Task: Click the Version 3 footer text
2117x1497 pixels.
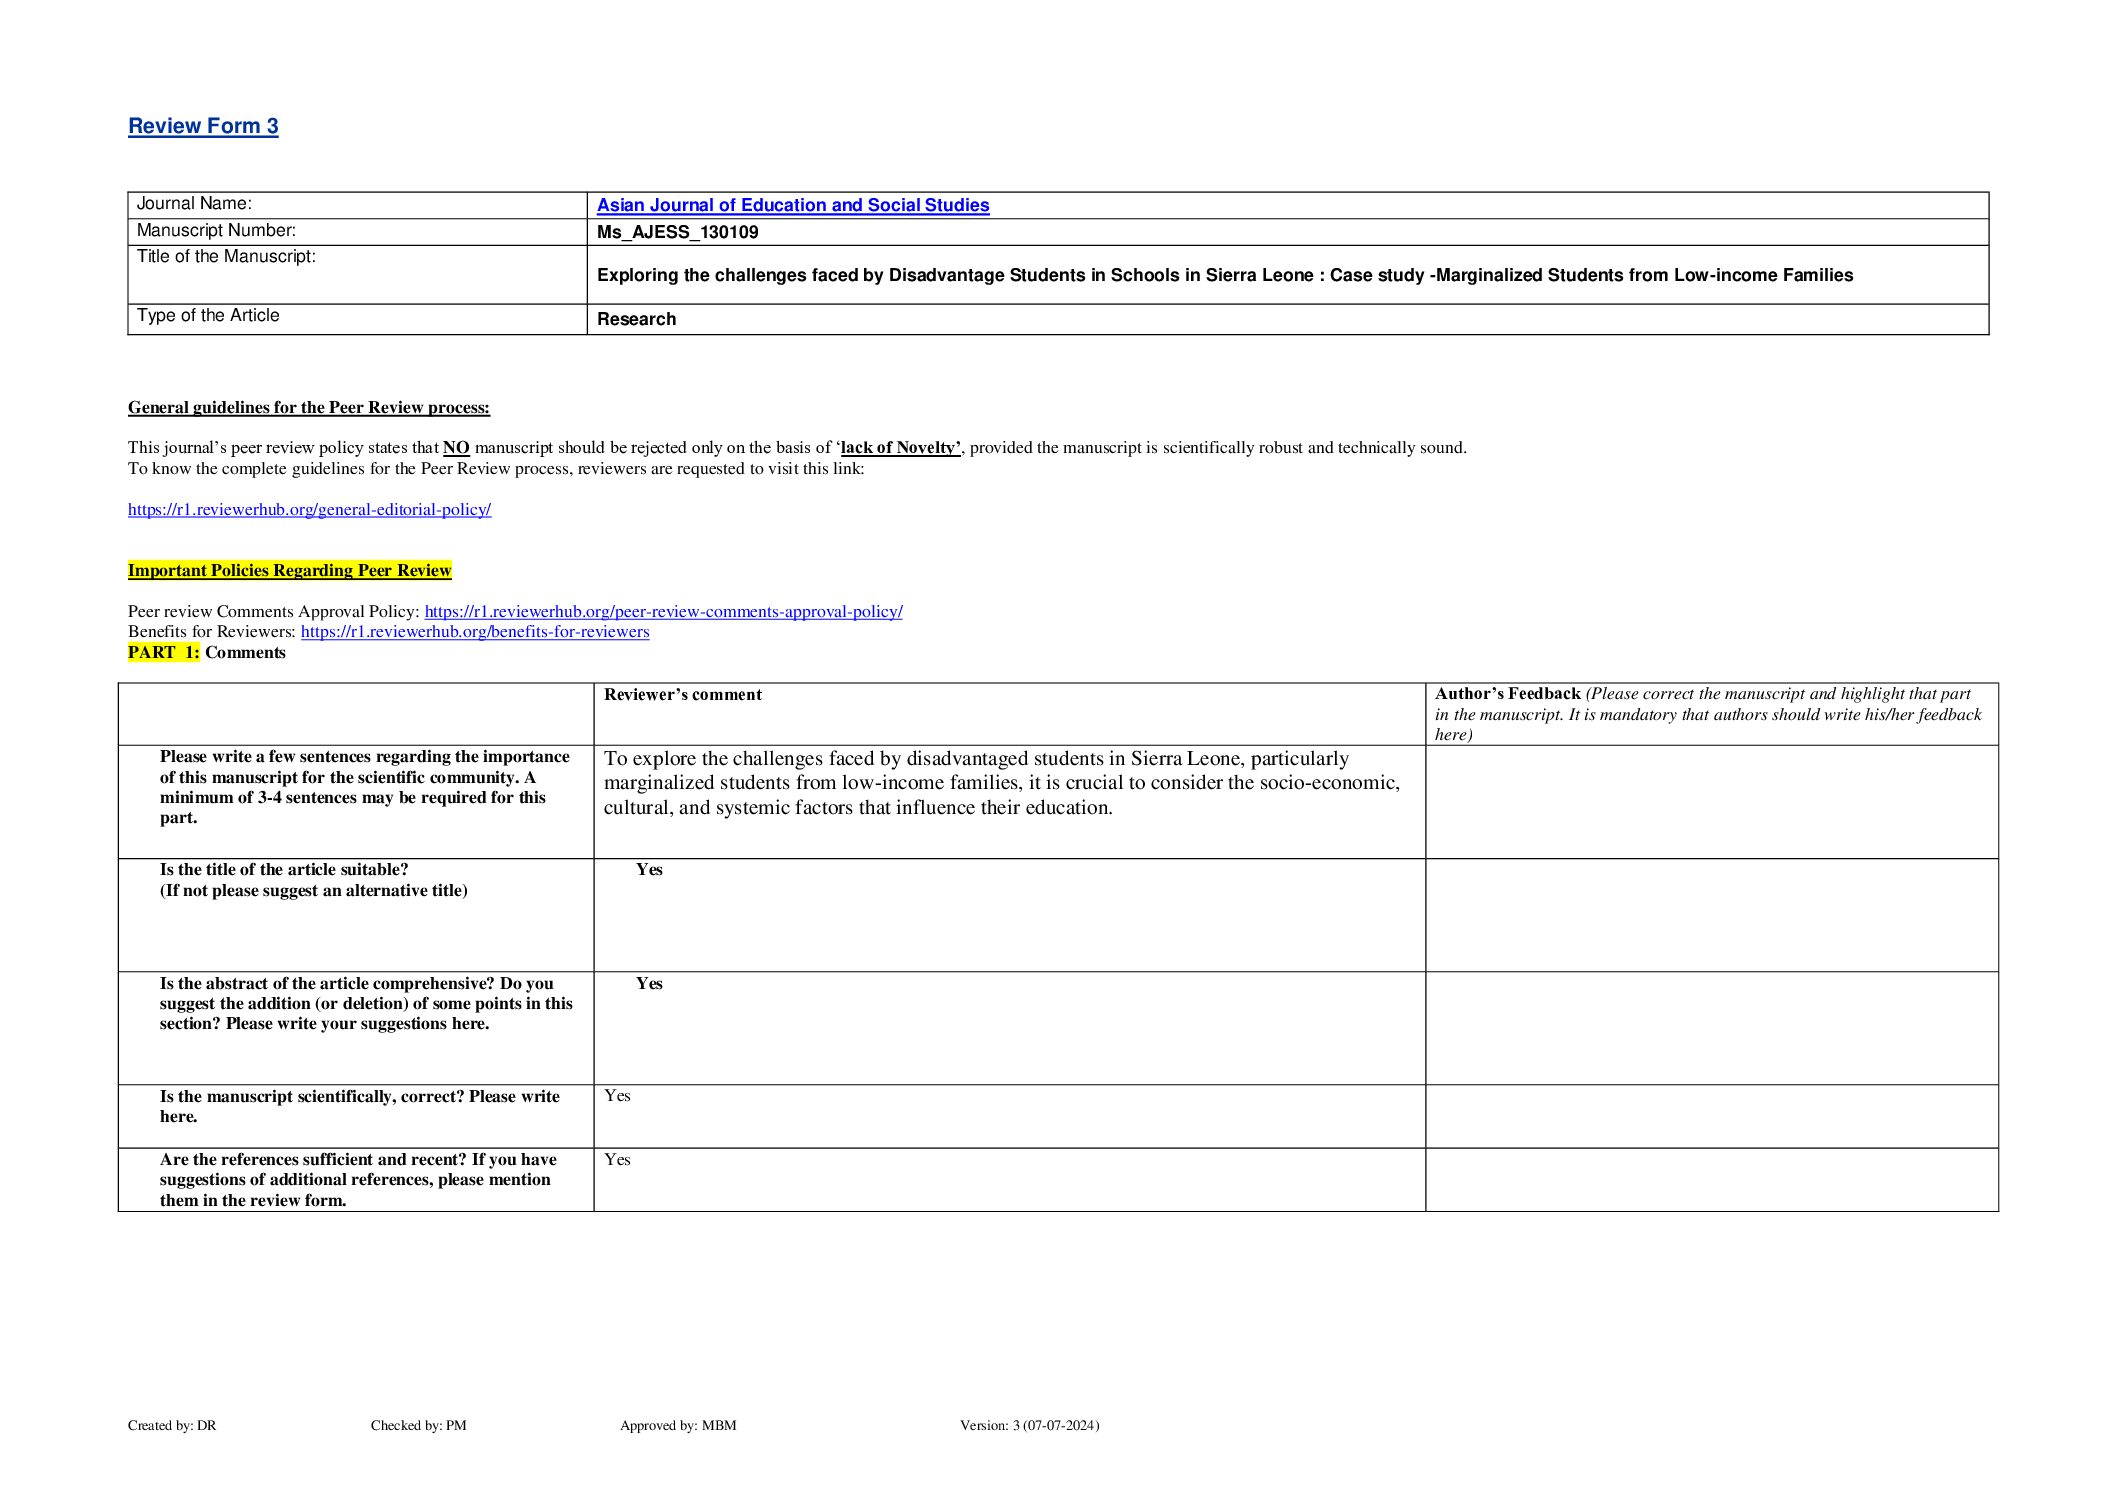Action: (x=1028, y=1426)
